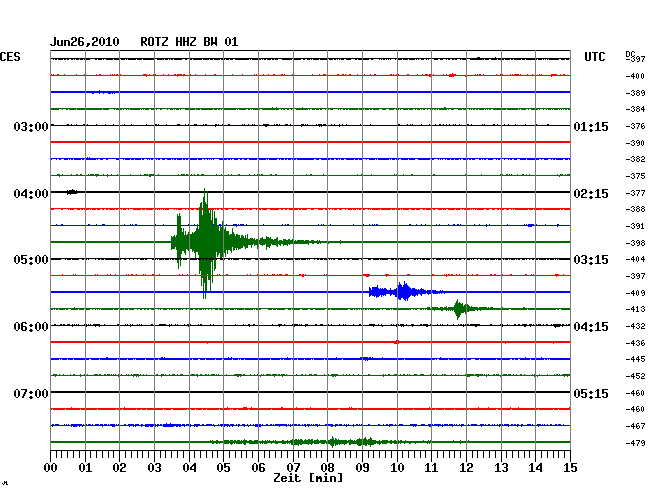Click the DC offset value -432
This screenshot has width=650, height=494.
pyautogui.click(x=635, y=327)
